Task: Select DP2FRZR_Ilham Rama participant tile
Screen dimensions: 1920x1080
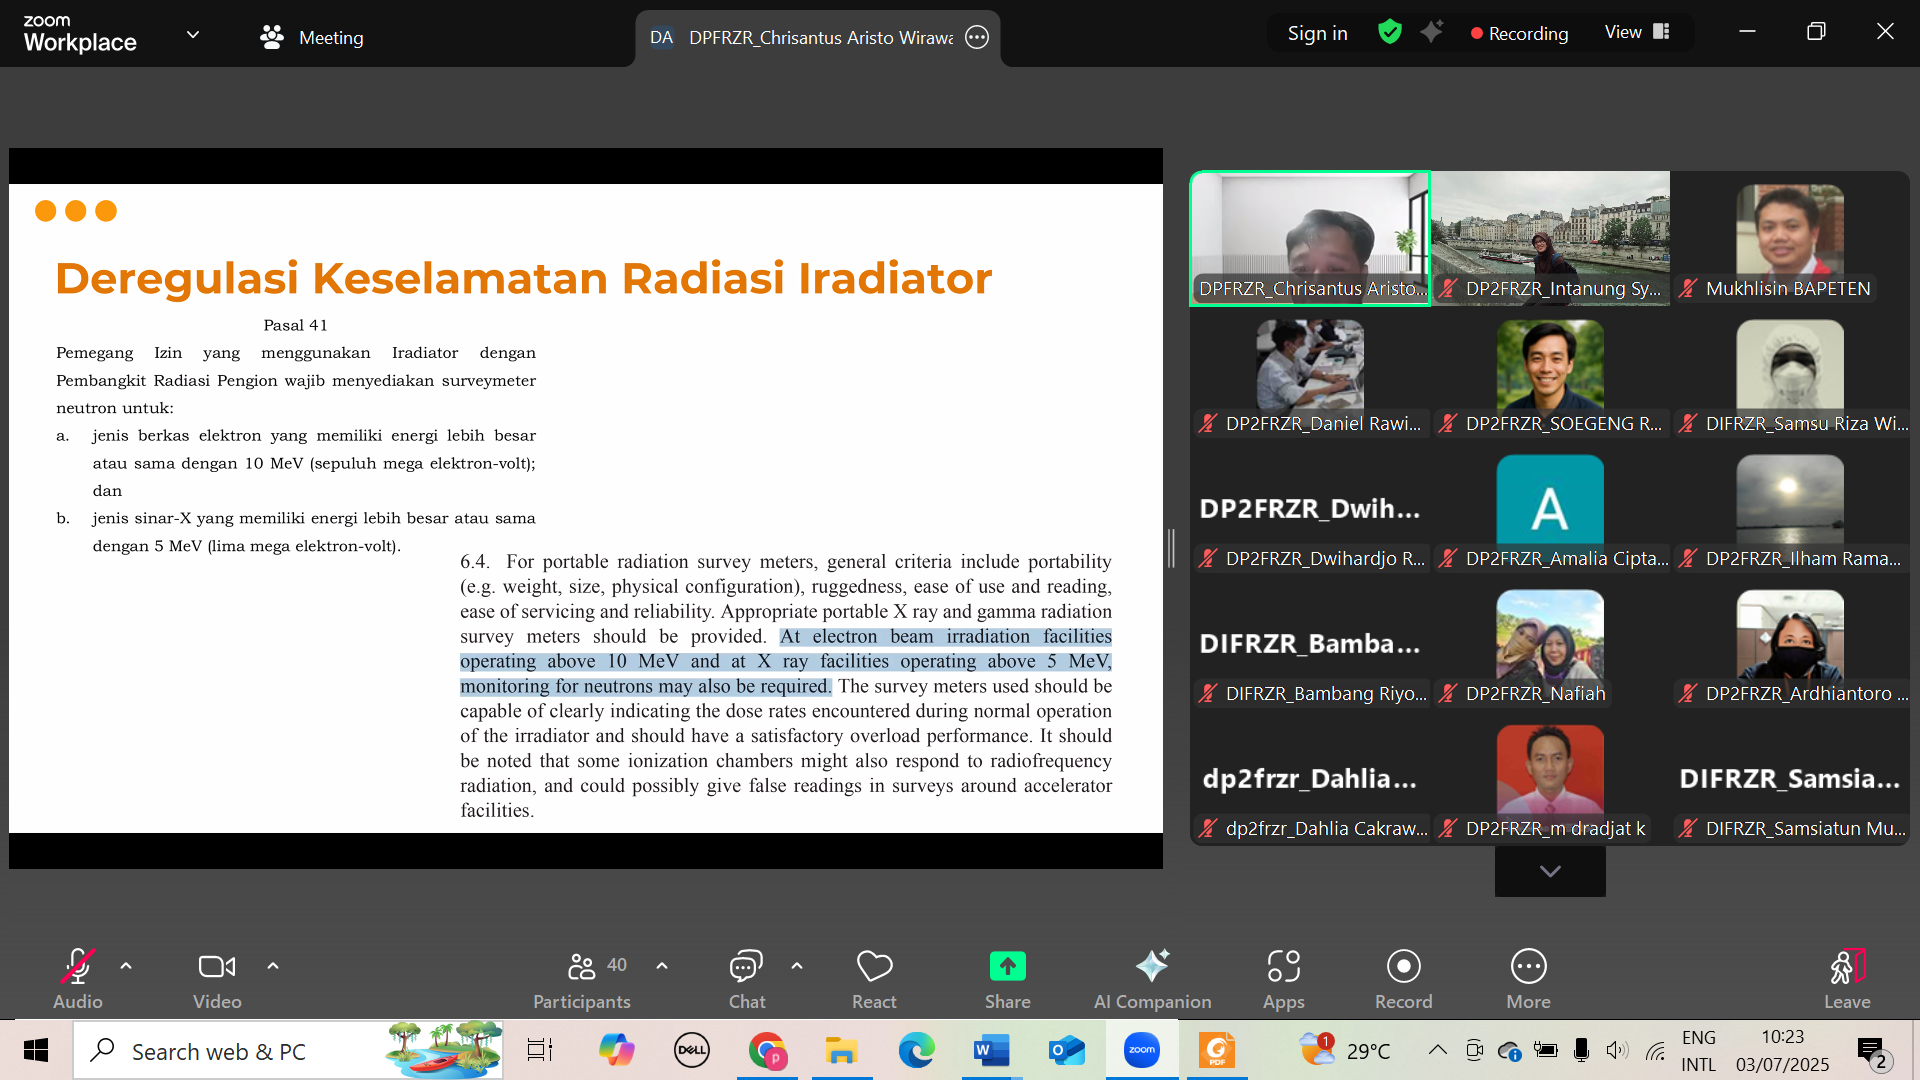Action: coord(1790,508)
